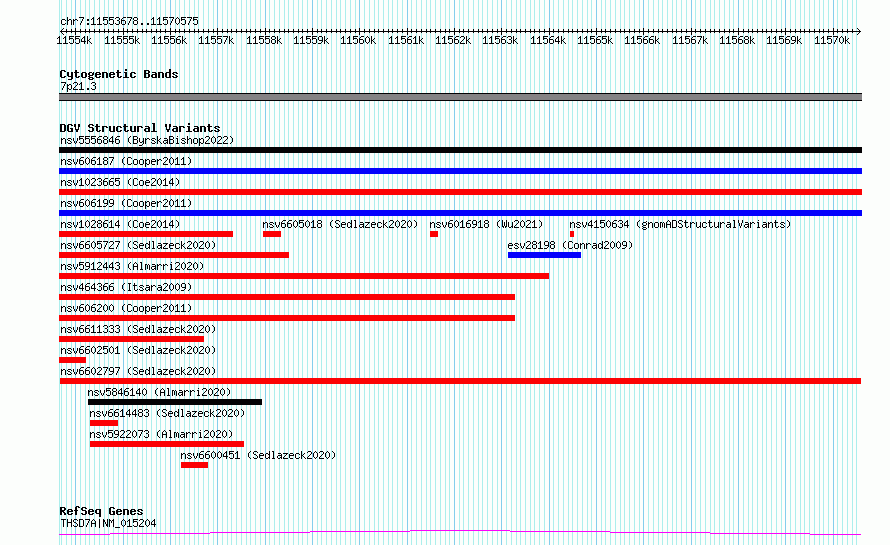Click nsv5922073 (Almarri2020) label
Image resolution: width=890 pixels, height=545 pixels.
click(x=161, y=434)
